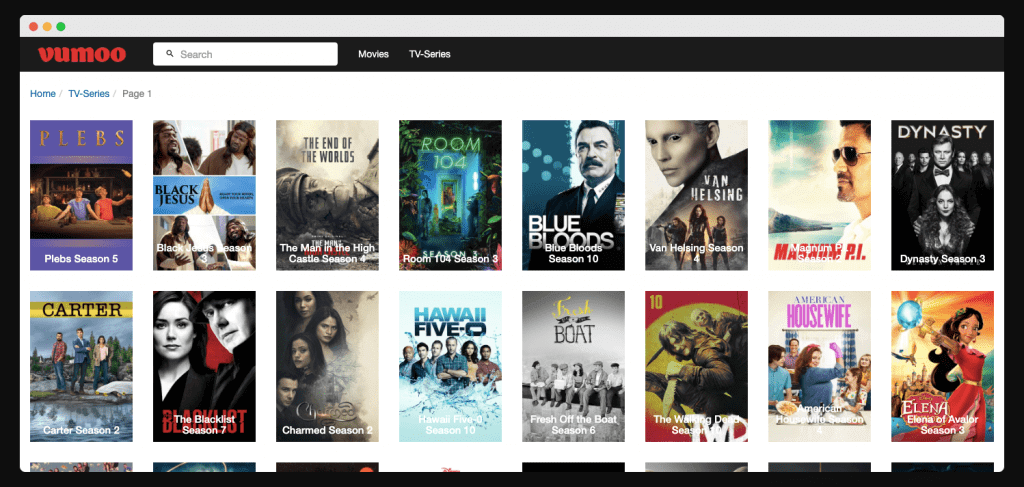The height and width of the screenshot is (487, 1024).
Task: Open the Charmed Season 2 poster
Action: tap(327, 366)
